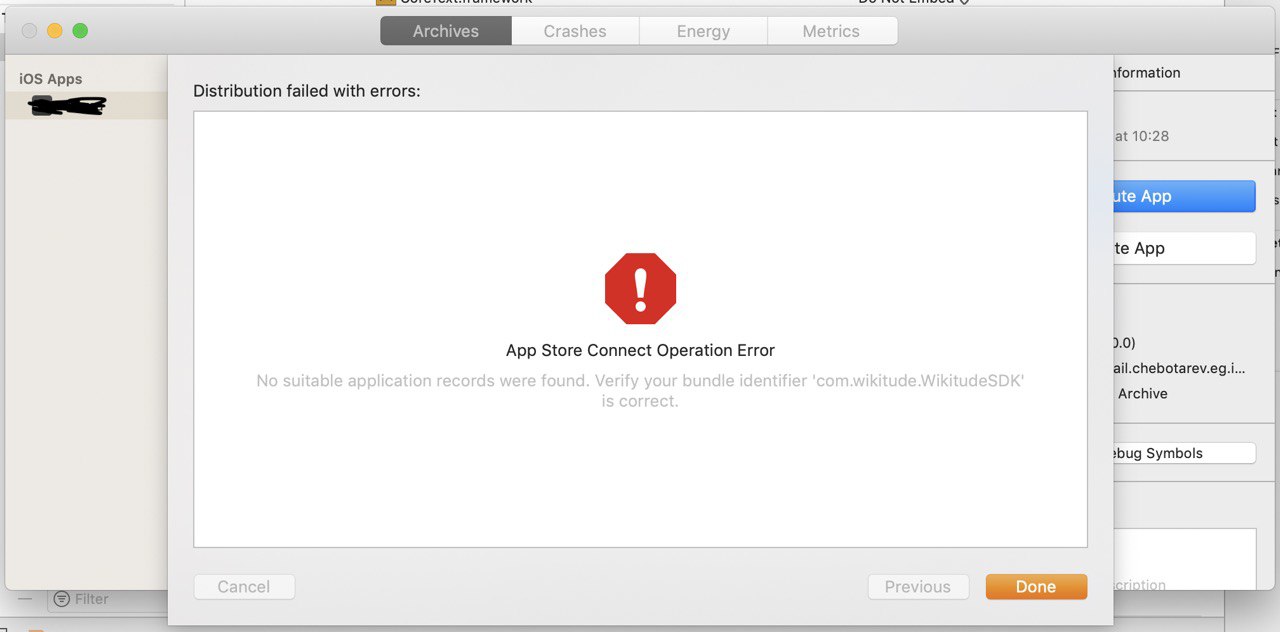Click the archive description text box
This screenshot has width=1280, height=632.
point(1184,559)
